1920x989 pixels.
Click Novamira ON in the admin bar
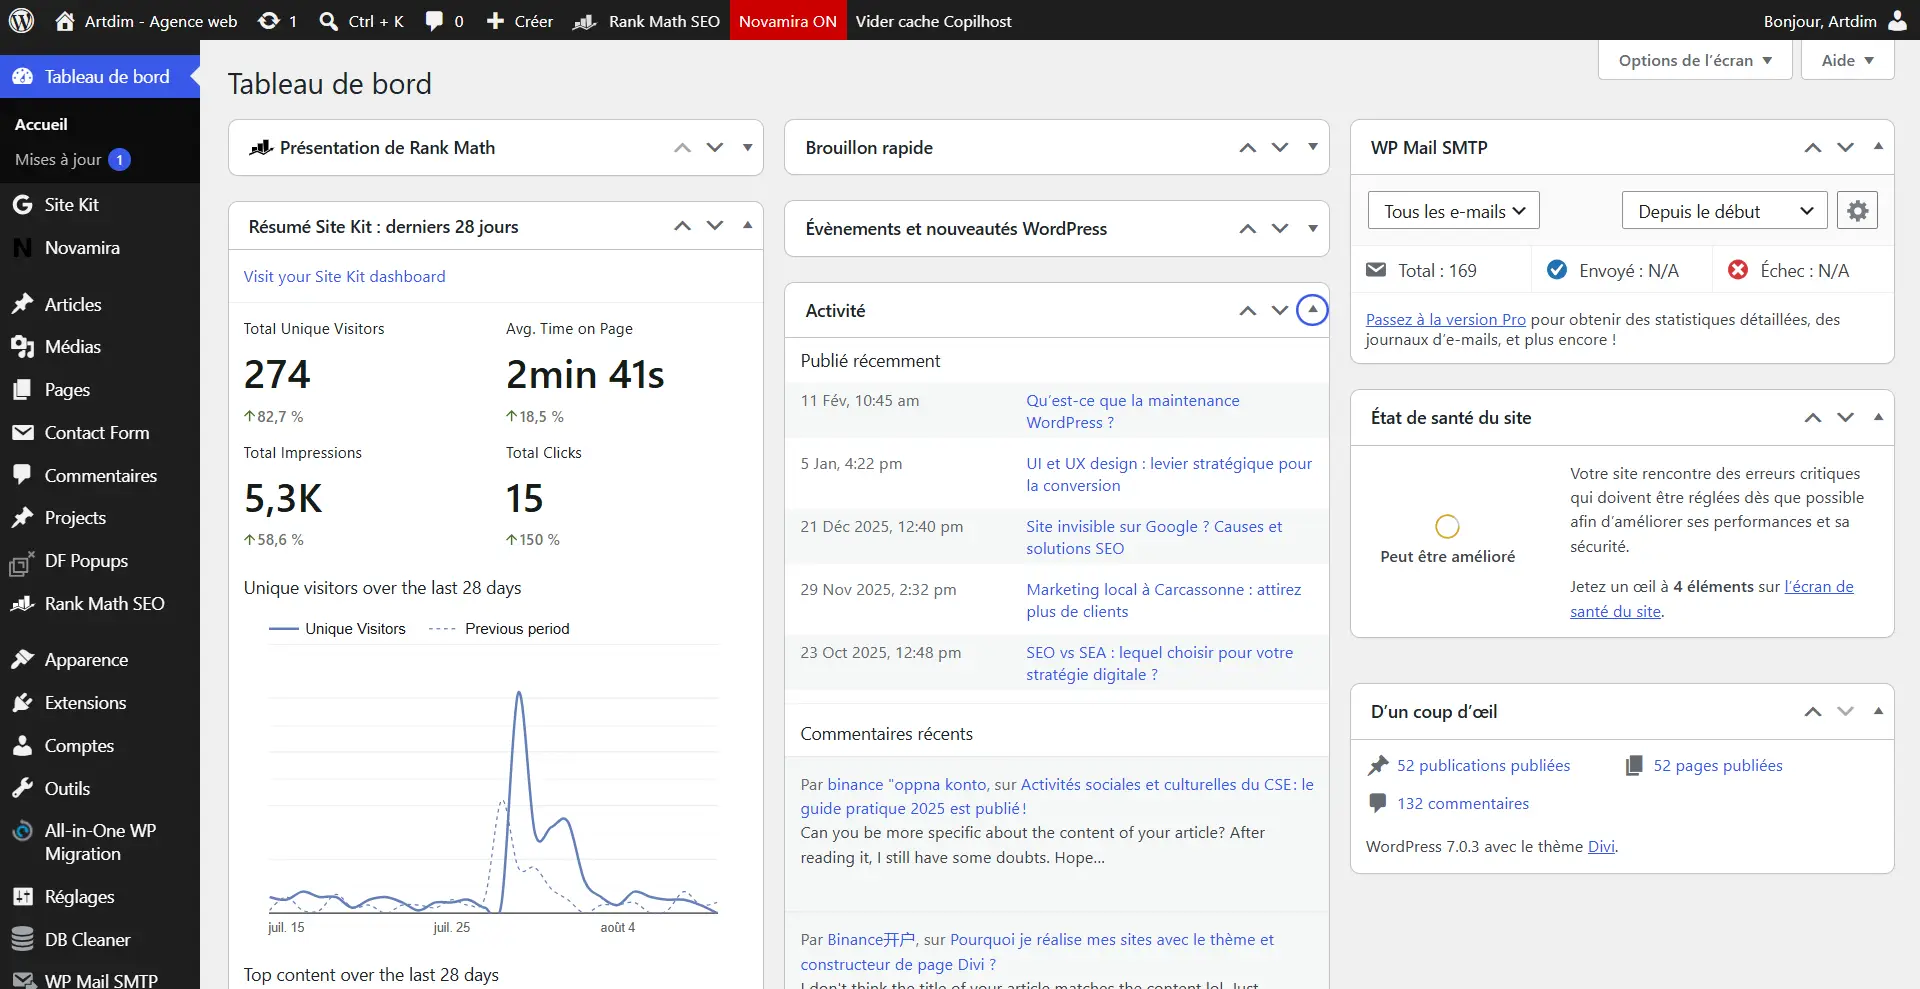[x=788, y=21]
